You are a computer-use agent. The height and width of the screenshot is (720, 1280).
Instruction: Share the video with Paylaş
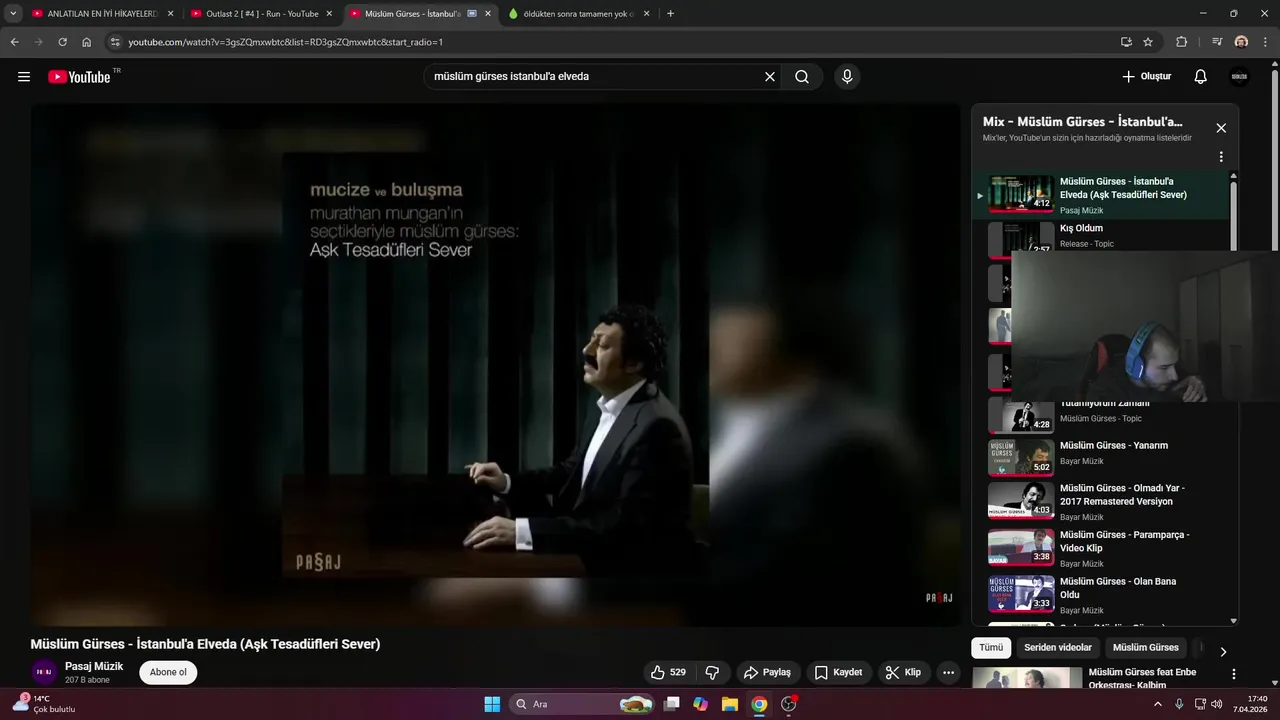pyautogui.click(x=767, y=672)
